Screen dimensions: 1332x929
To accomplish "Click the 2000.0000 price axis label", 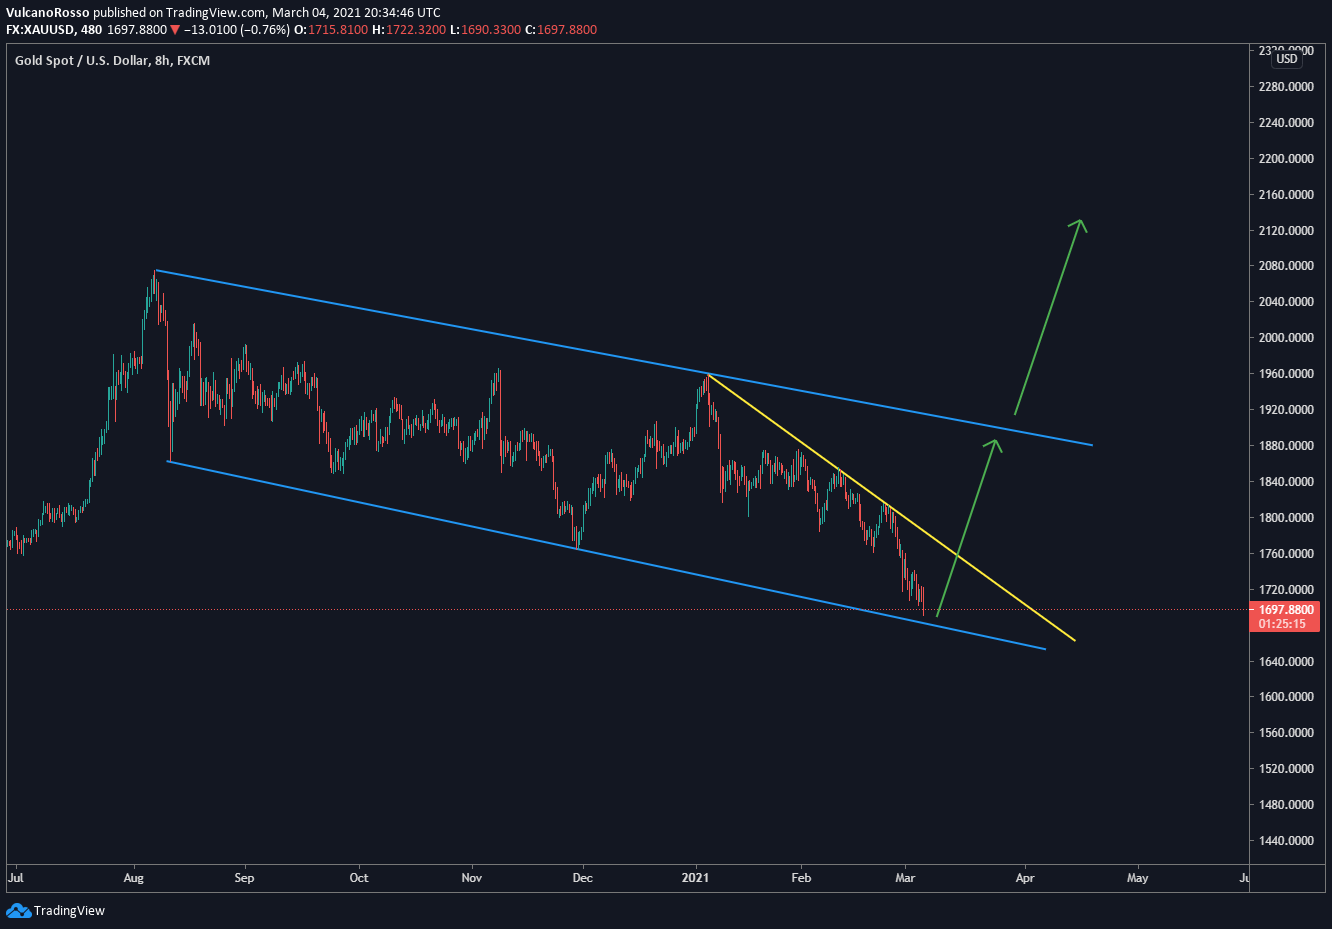I will tap(1286, 338).
